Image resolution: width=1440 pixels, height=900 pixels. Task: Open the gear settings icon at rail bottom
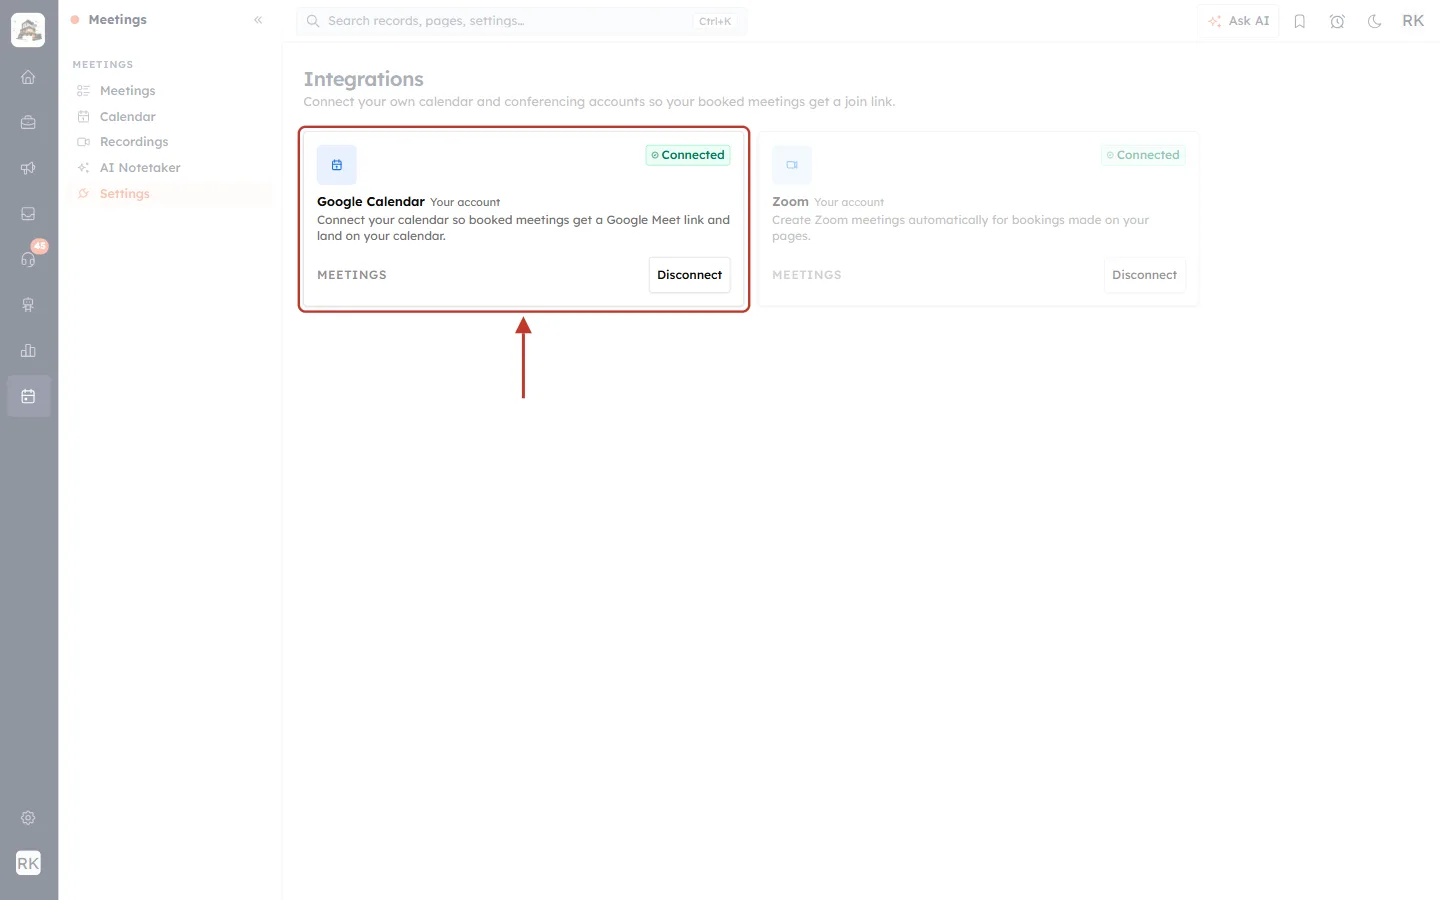[x=28, y=818]
